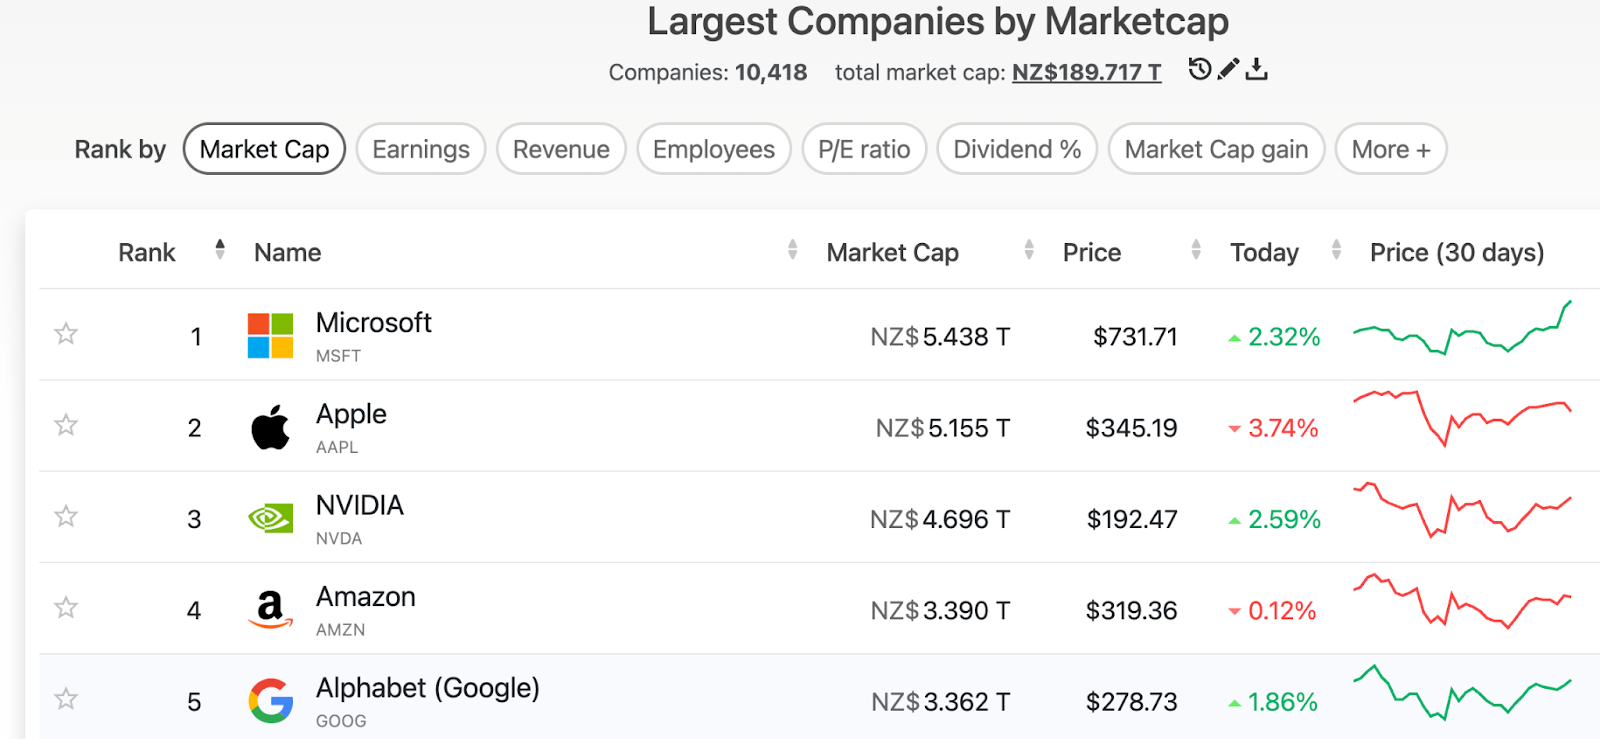
Task: Click the Google logo
Action: pyautogui.click(x=270, y=700)
